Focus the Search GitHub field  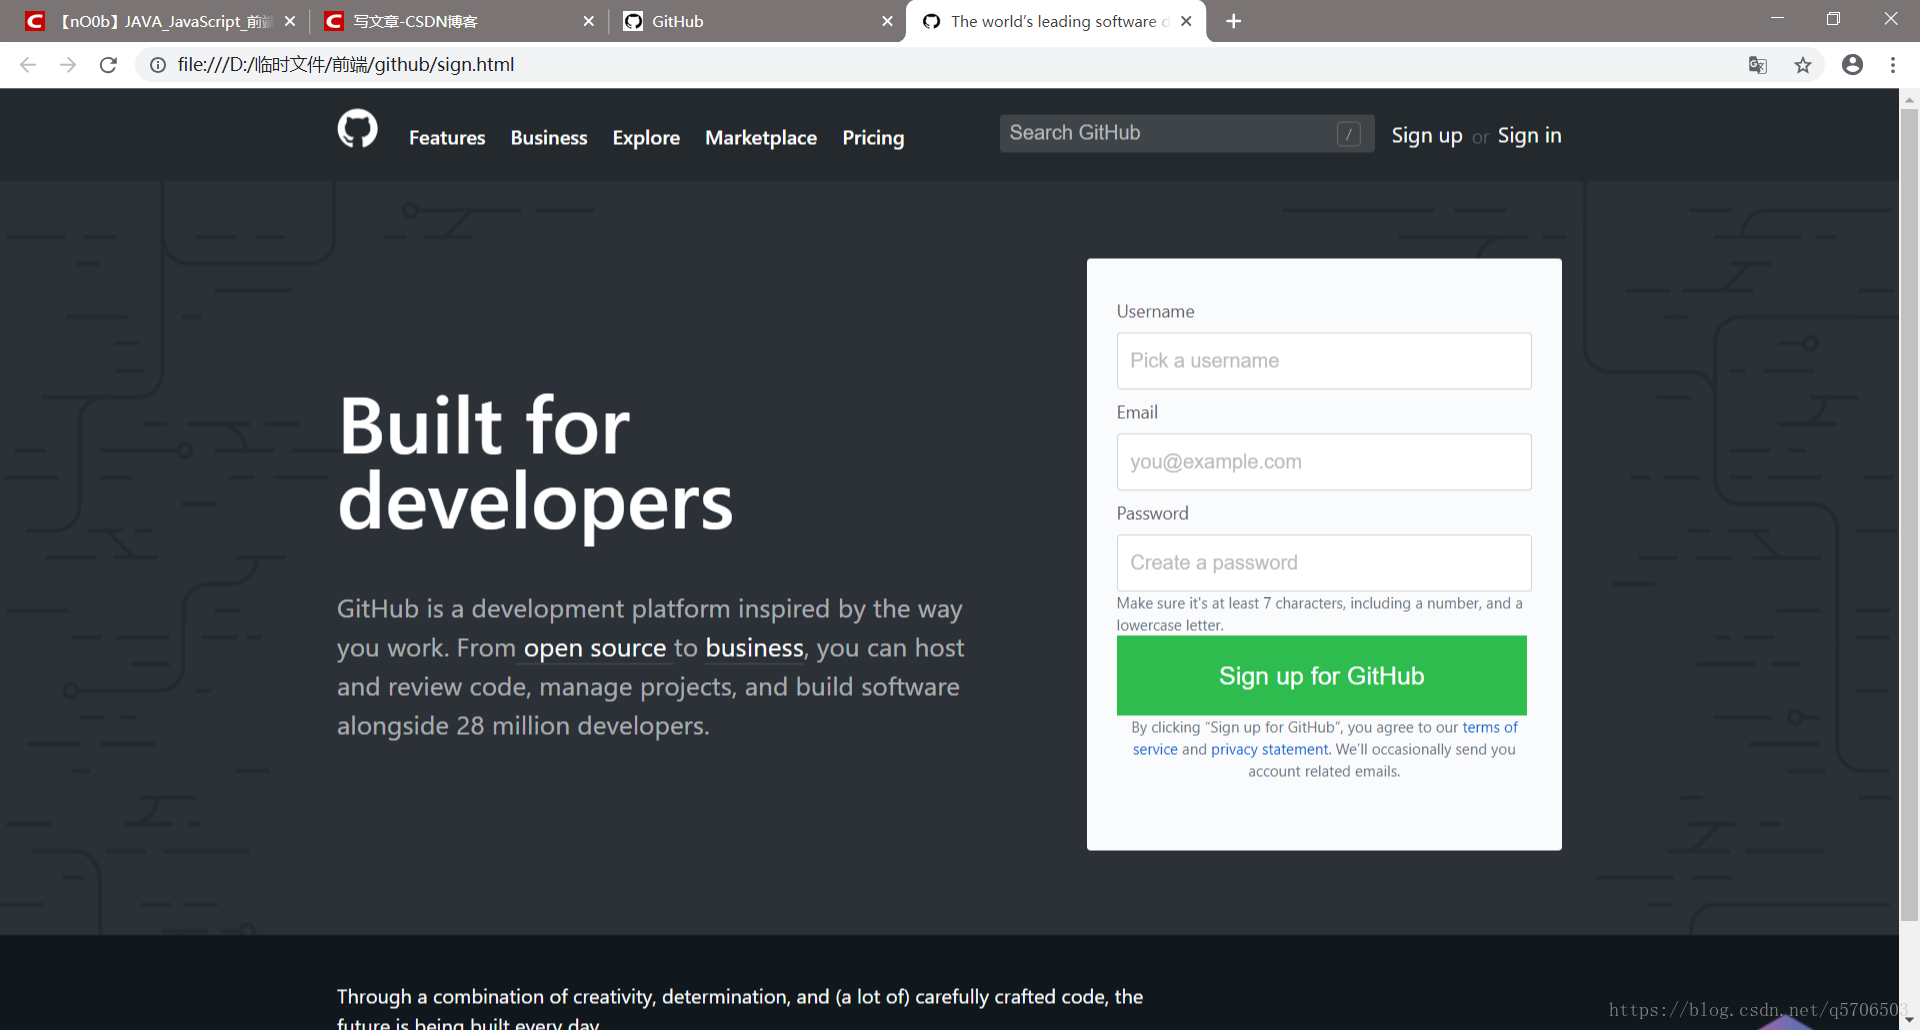pos(1186,133)
